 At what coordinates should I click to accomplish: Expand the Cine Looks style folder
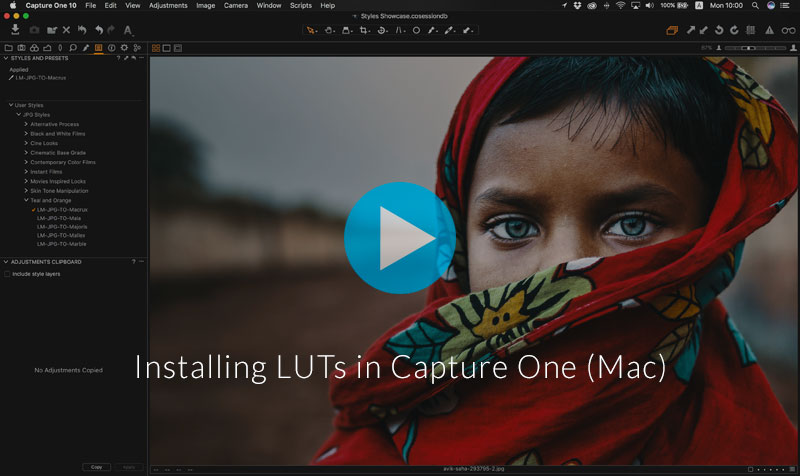(25, 142)
